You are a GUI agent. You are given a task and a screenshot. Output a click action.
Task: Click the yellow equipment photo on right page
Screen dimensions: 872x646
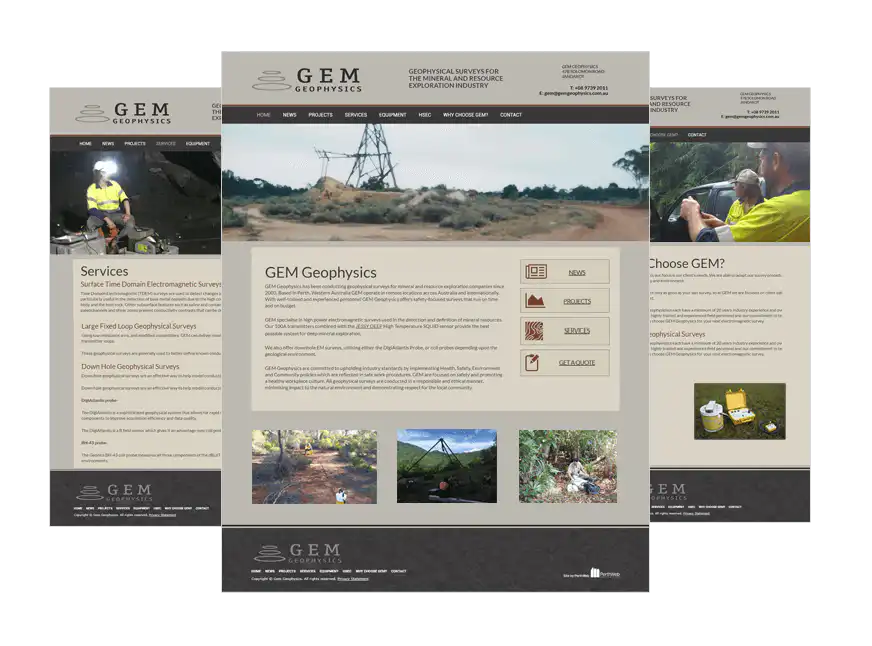(740, 411)
